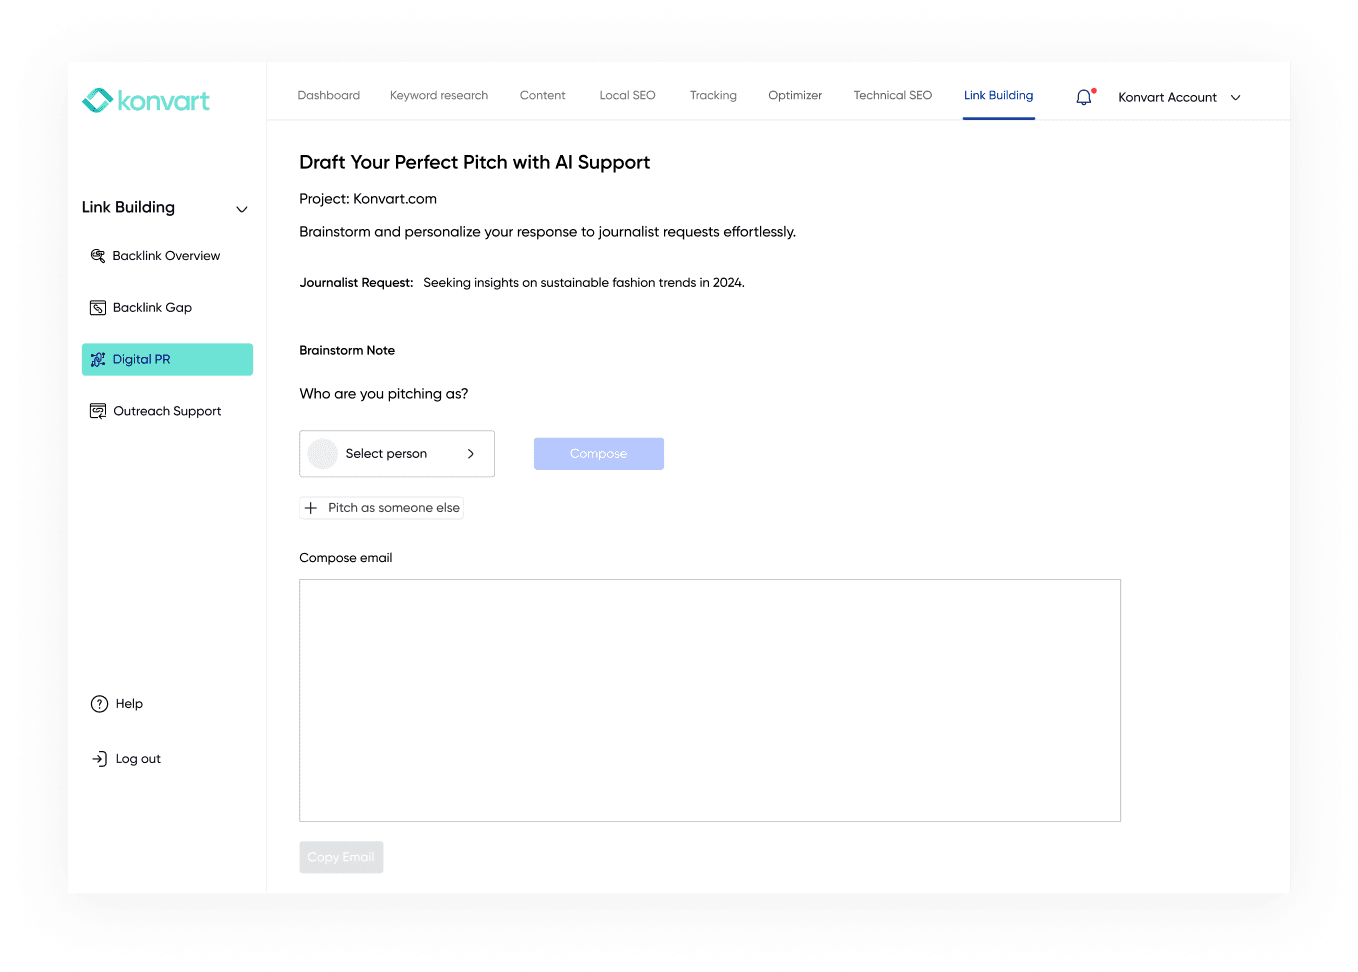Go to the Technical SEO tab
Viewport: 1358px width, 972px height.
click(892, 96)
